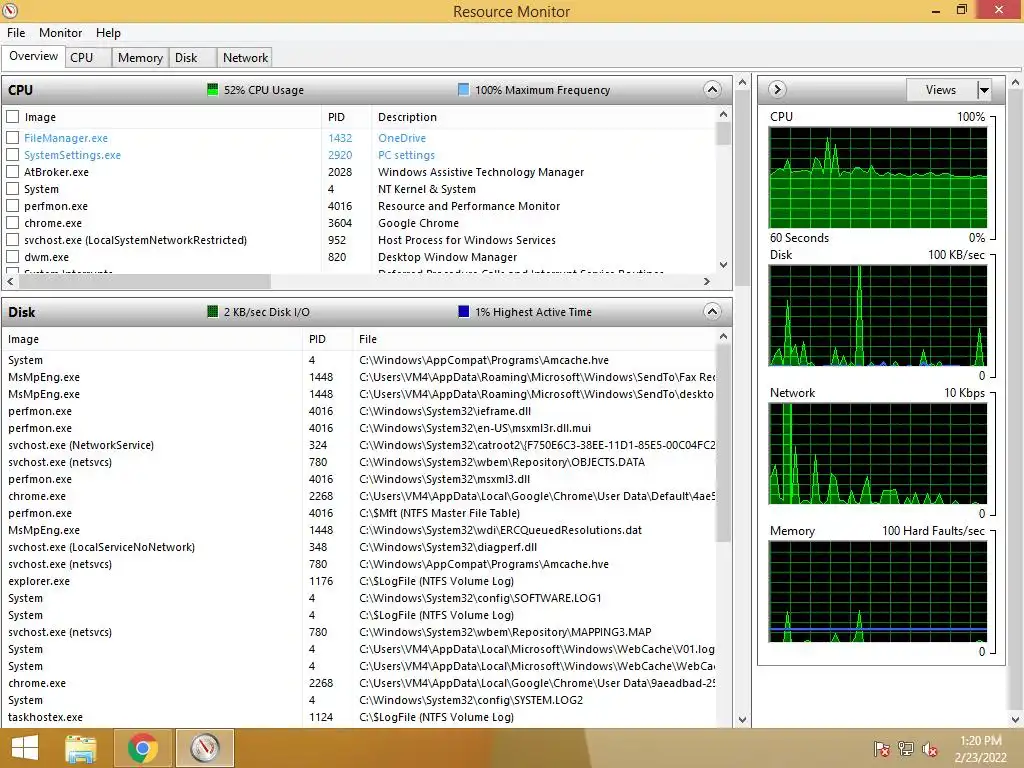This screenshot has width=1024, height=768.
Task: Click the Views button
Action: [x=941, y=89]
